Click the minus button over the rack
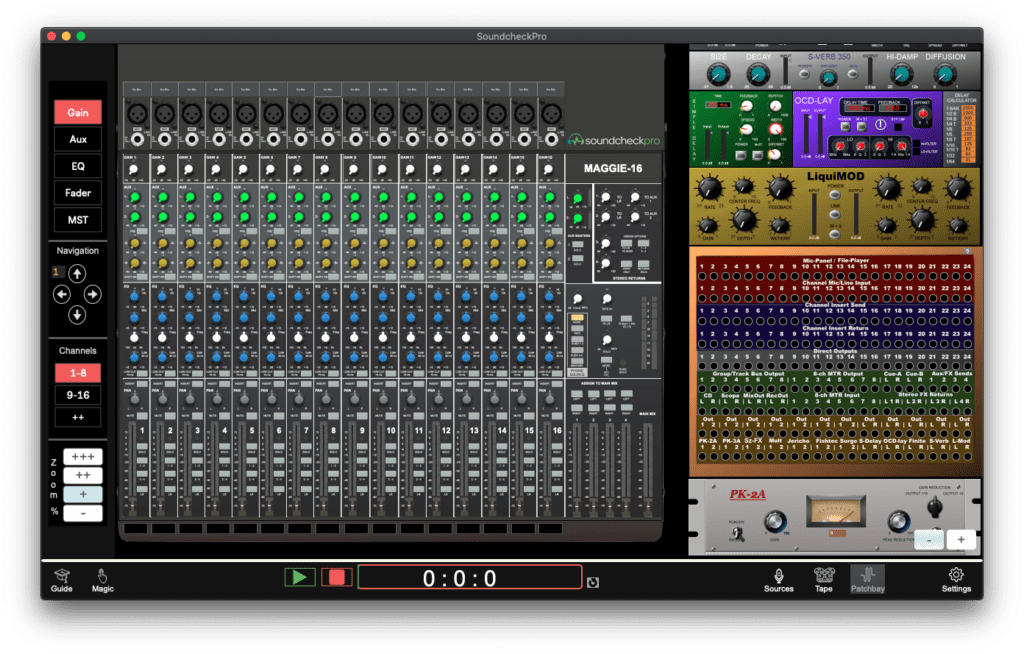 [929, 539]
